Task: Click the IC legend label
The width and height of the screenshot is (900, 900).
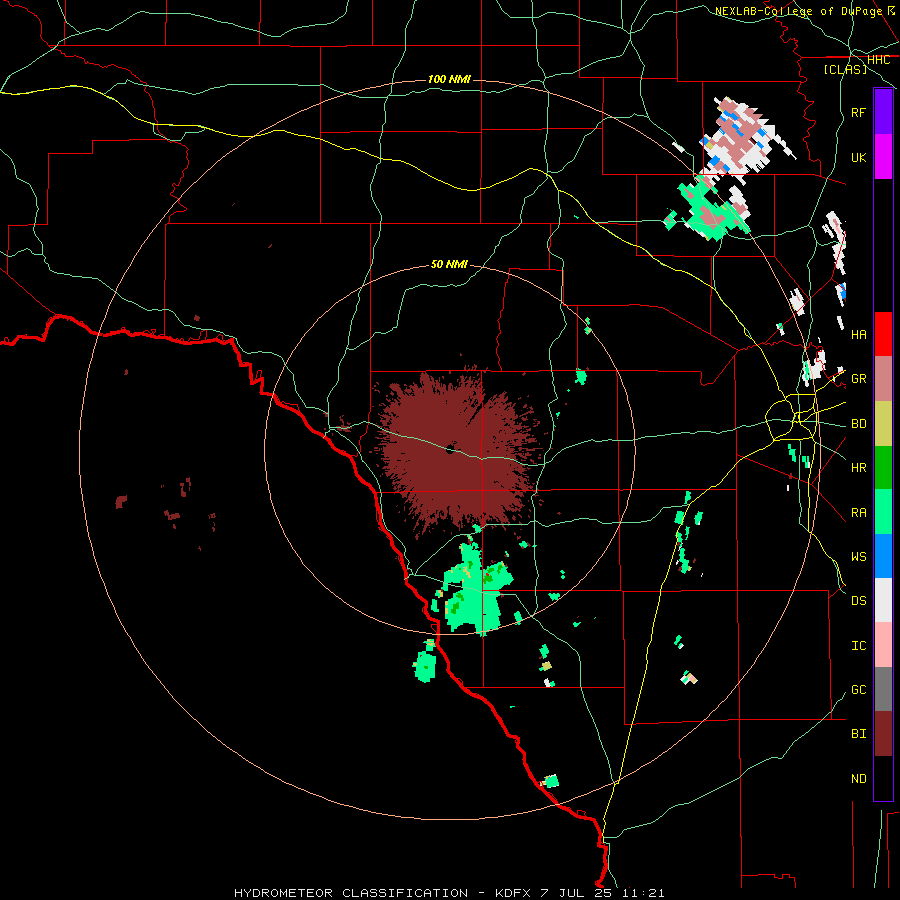Action: pyautogui.click(x=858, y=646)
